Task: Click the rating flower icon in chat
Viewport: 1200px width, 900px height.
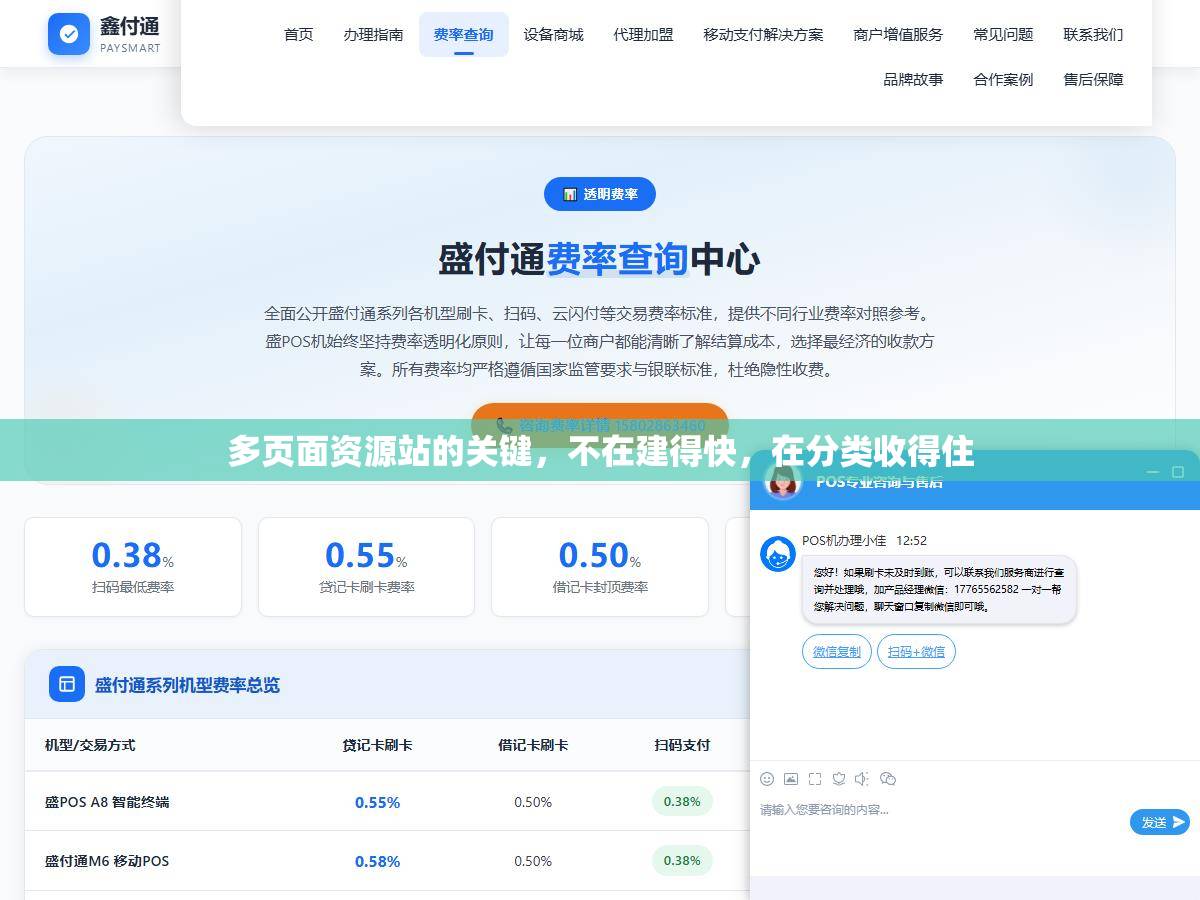Action: [x=839, y=779]
